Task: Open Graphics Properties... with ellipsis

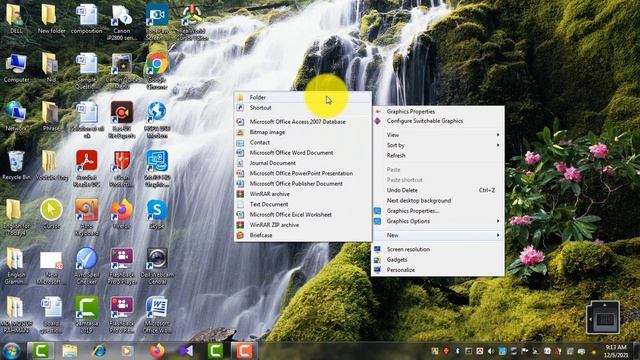Action: coord(438,211)
